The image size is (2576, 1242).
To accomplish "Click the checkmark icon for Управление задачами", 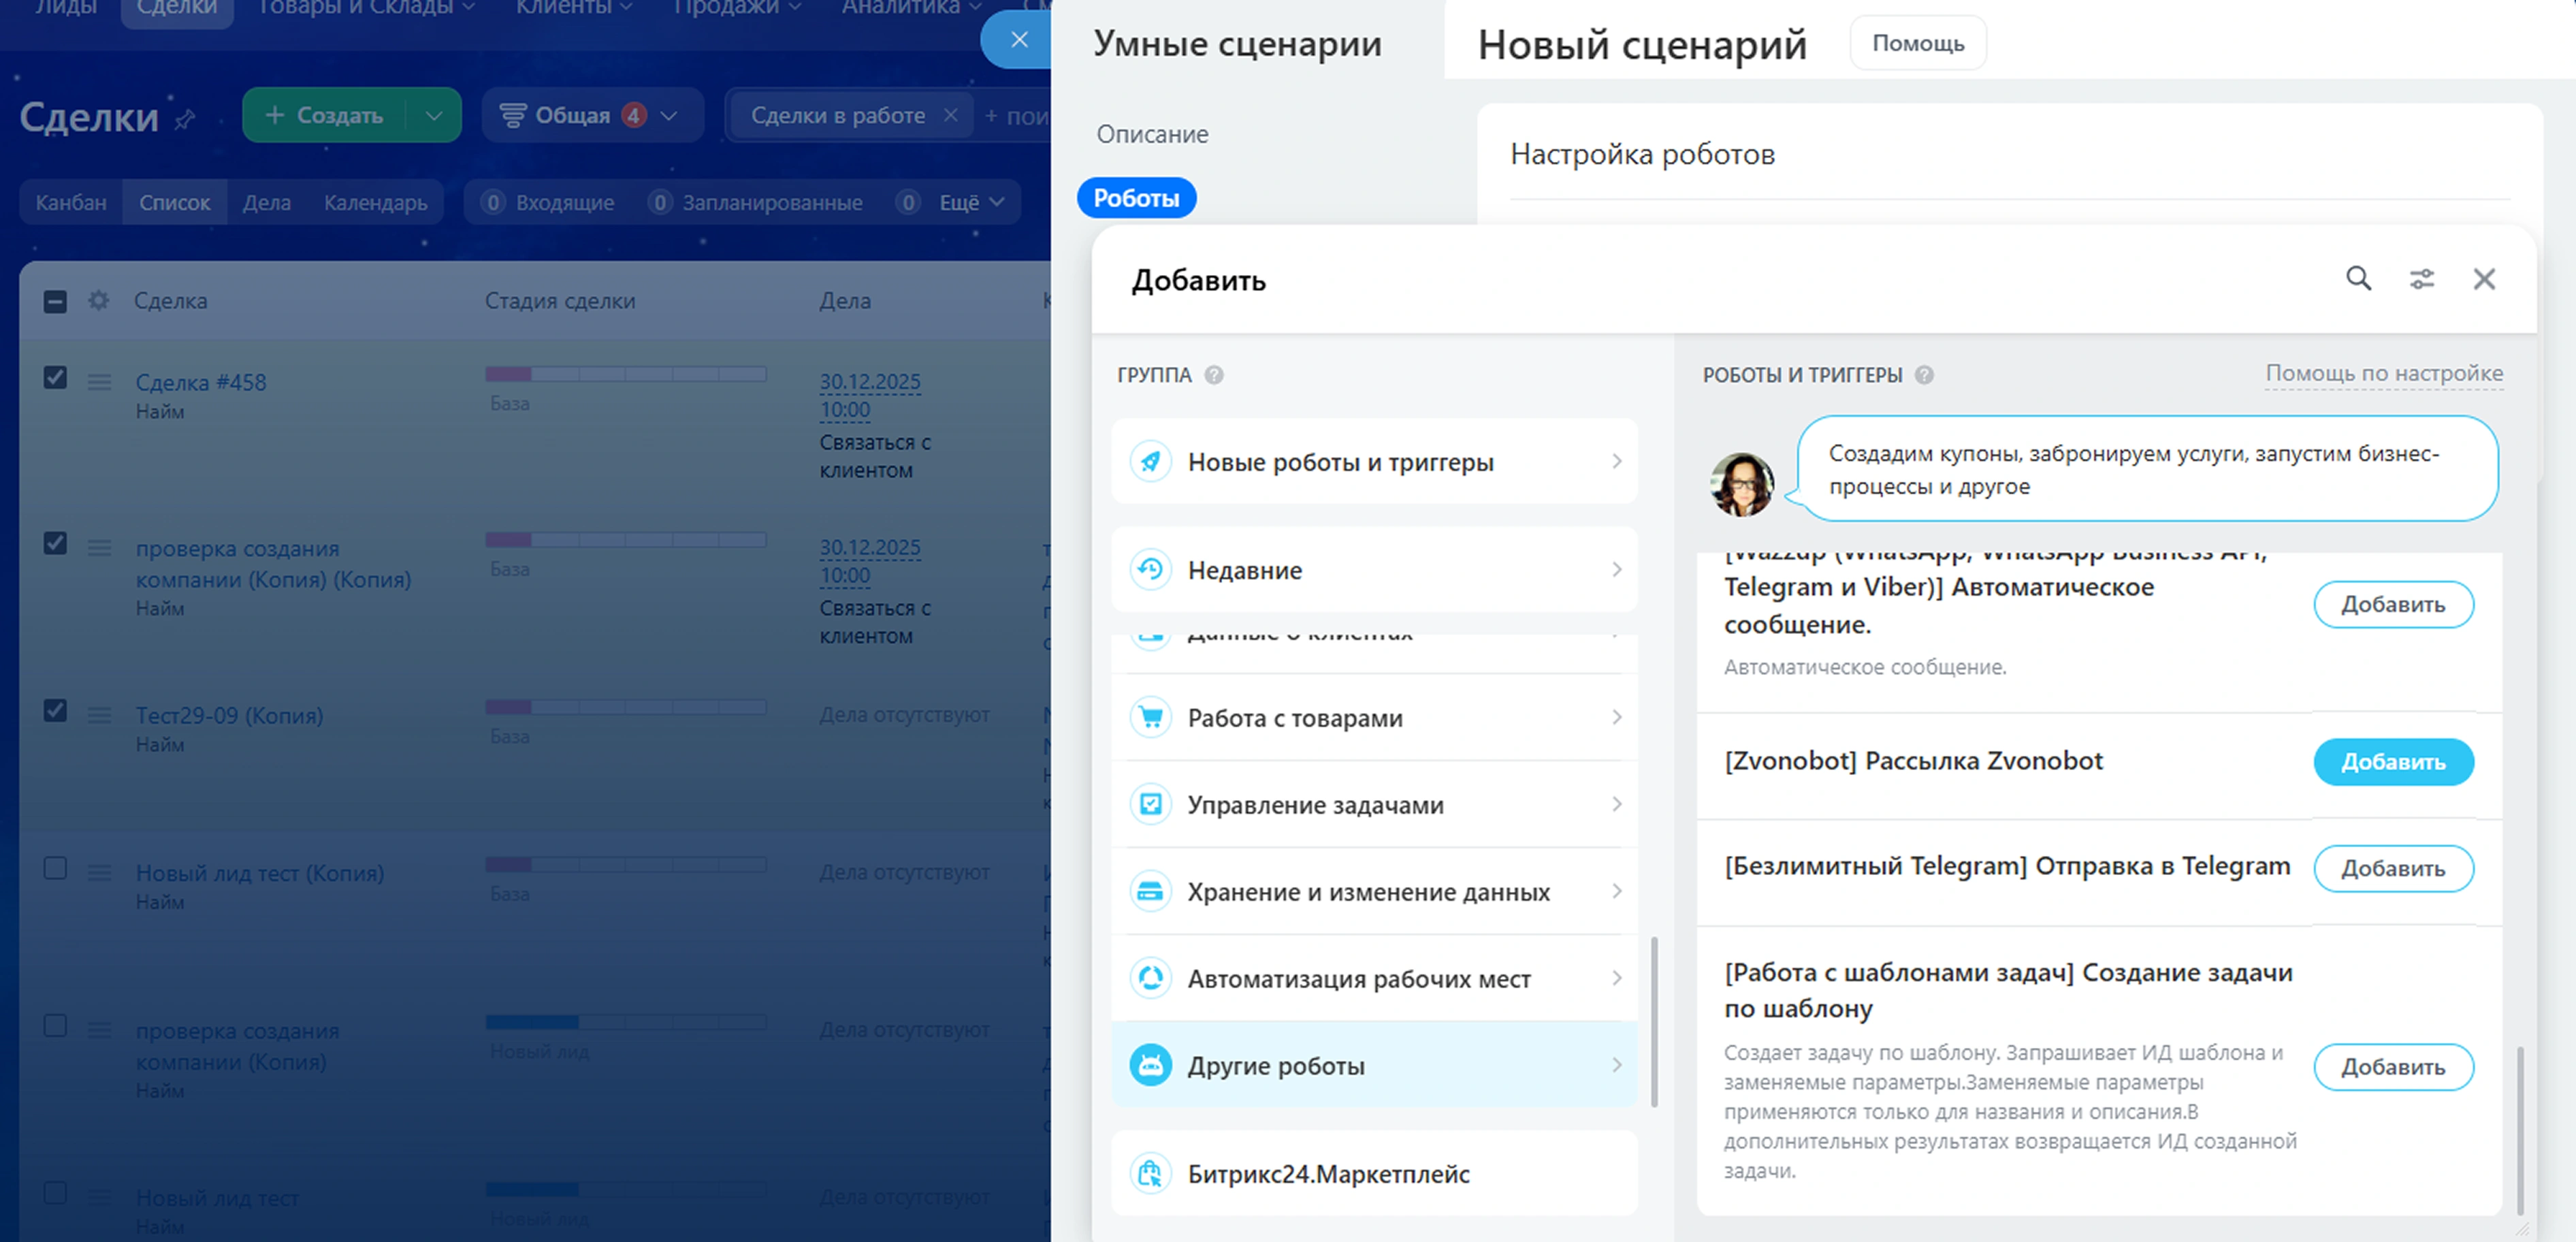I will tap(1150, 804).
